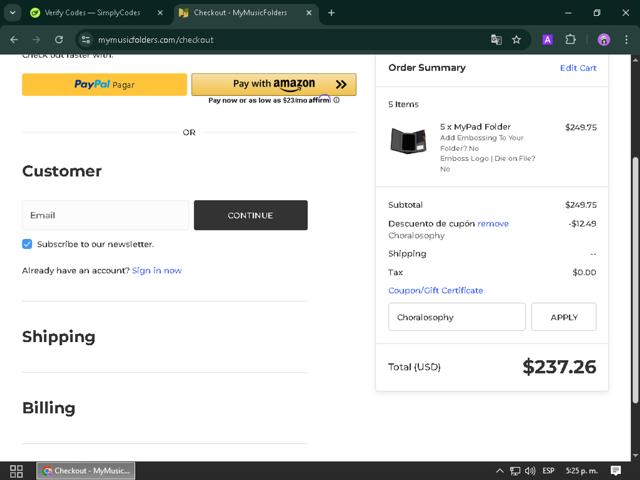Switch to Verify Codes SimplyCodes tab

point(97,13)
